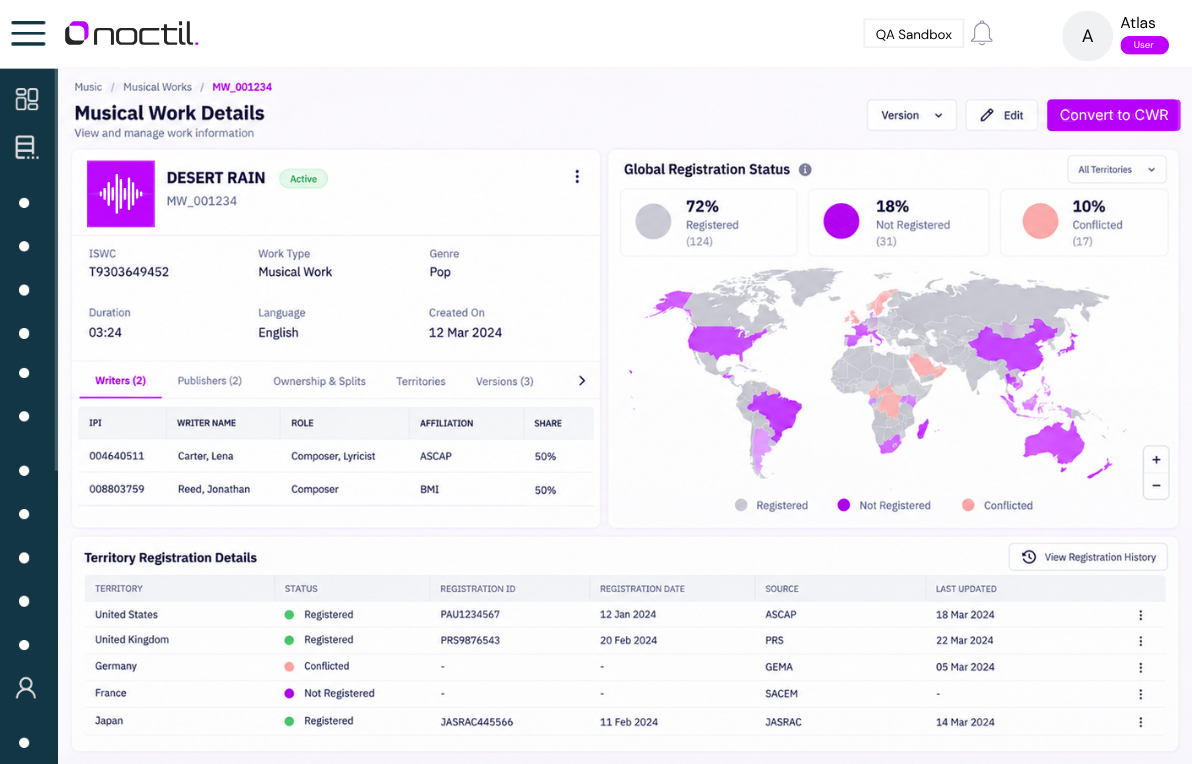Click the France Not Registered status
This screenshot has height=764, width=1192.
click(329, 693)
